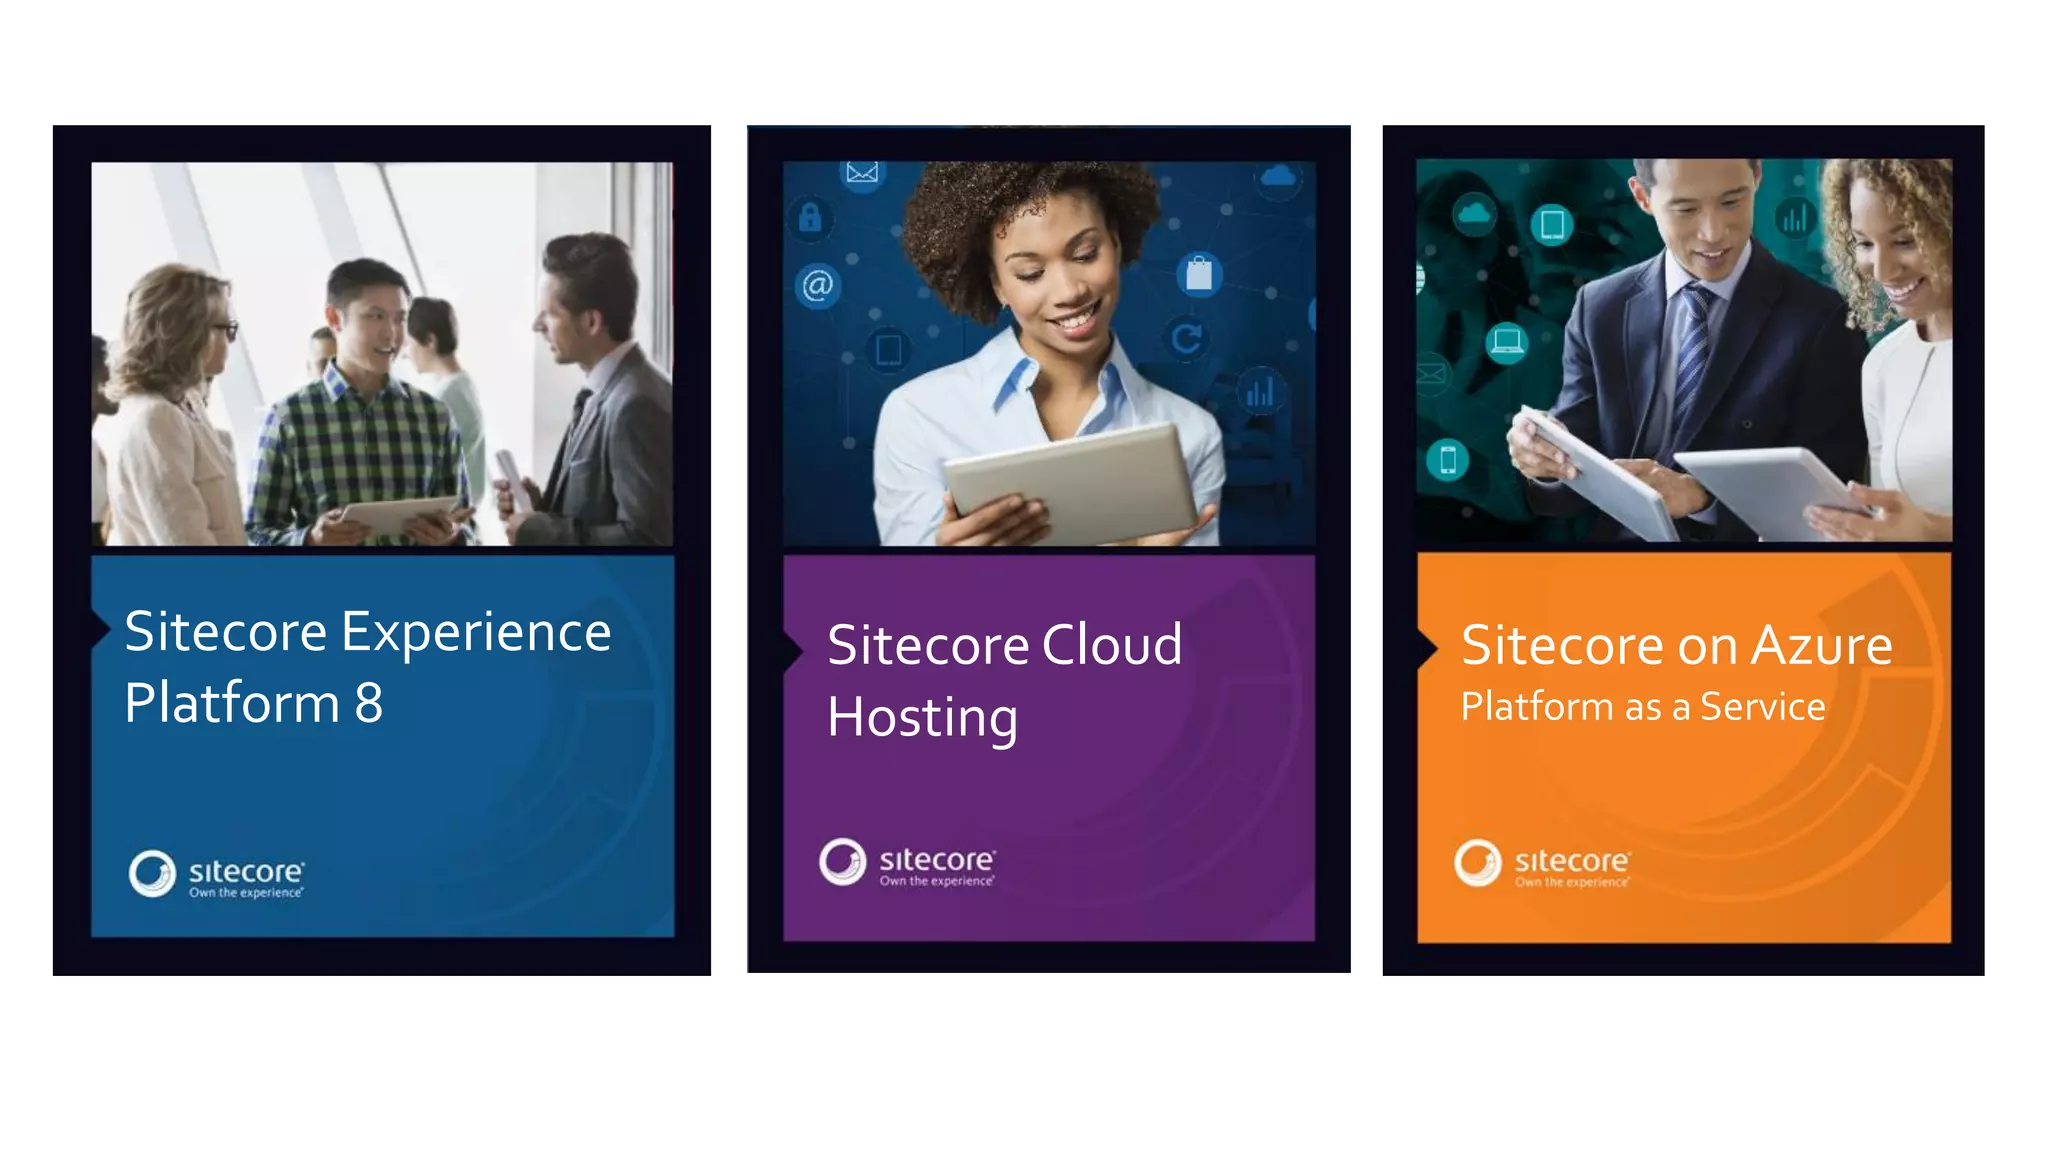This screenshot has height=1152, width=2048.
Task: Click 'Own the experience' tagline on orange card
Action: pos(1572,882)
